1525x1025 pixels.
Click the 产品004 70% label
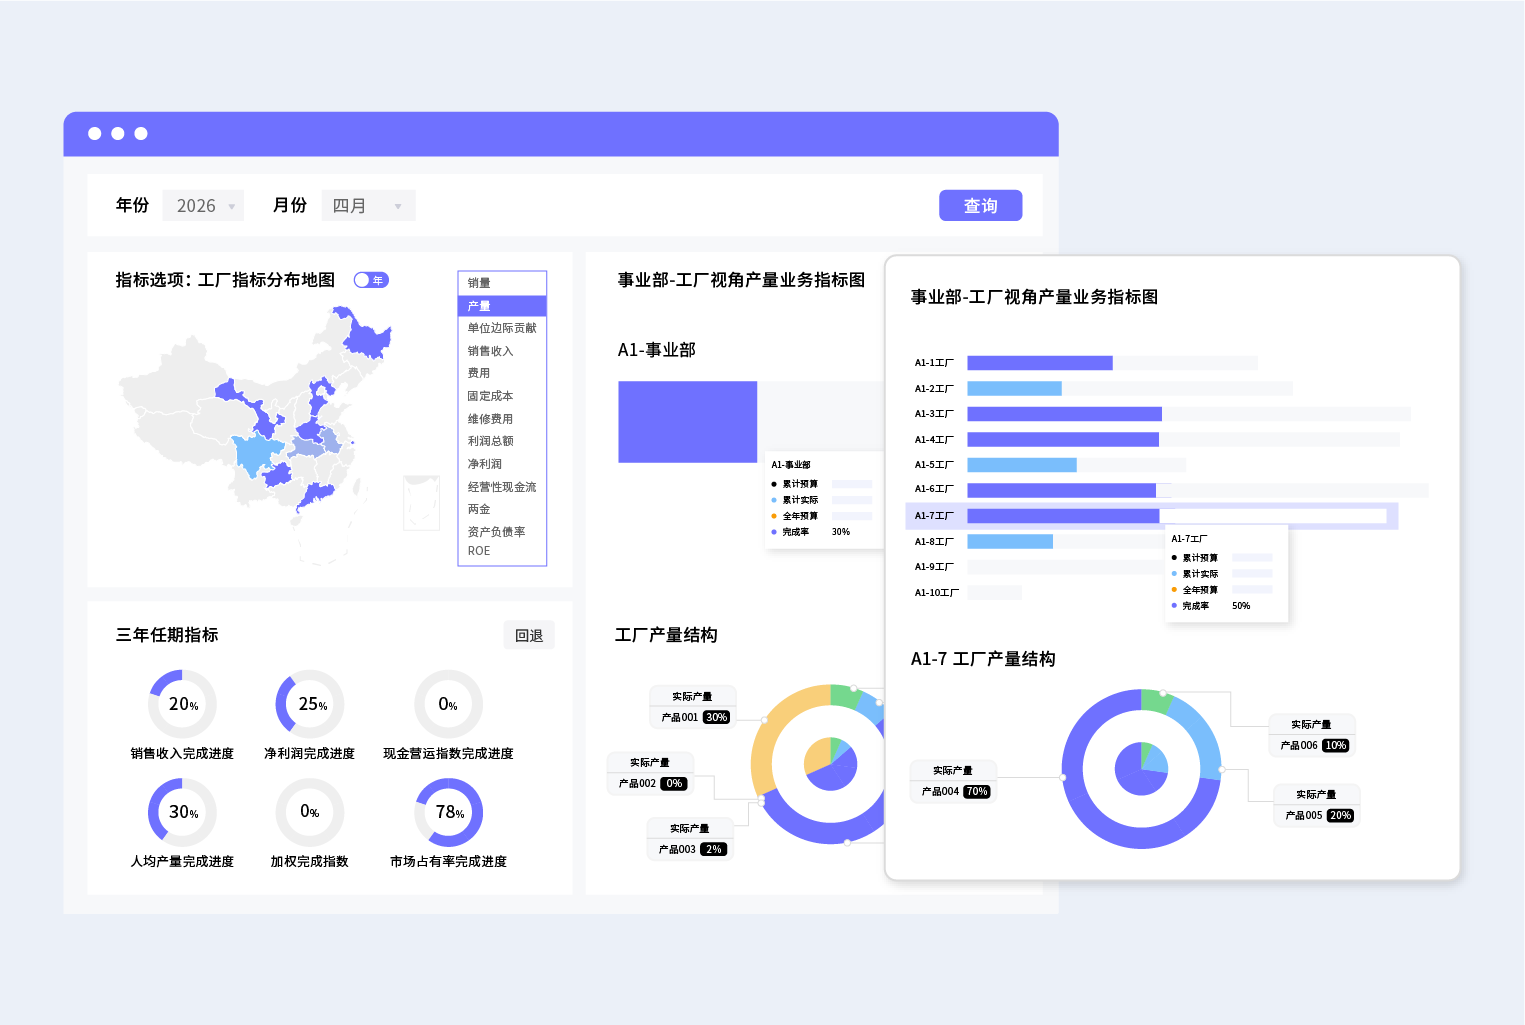955,791
